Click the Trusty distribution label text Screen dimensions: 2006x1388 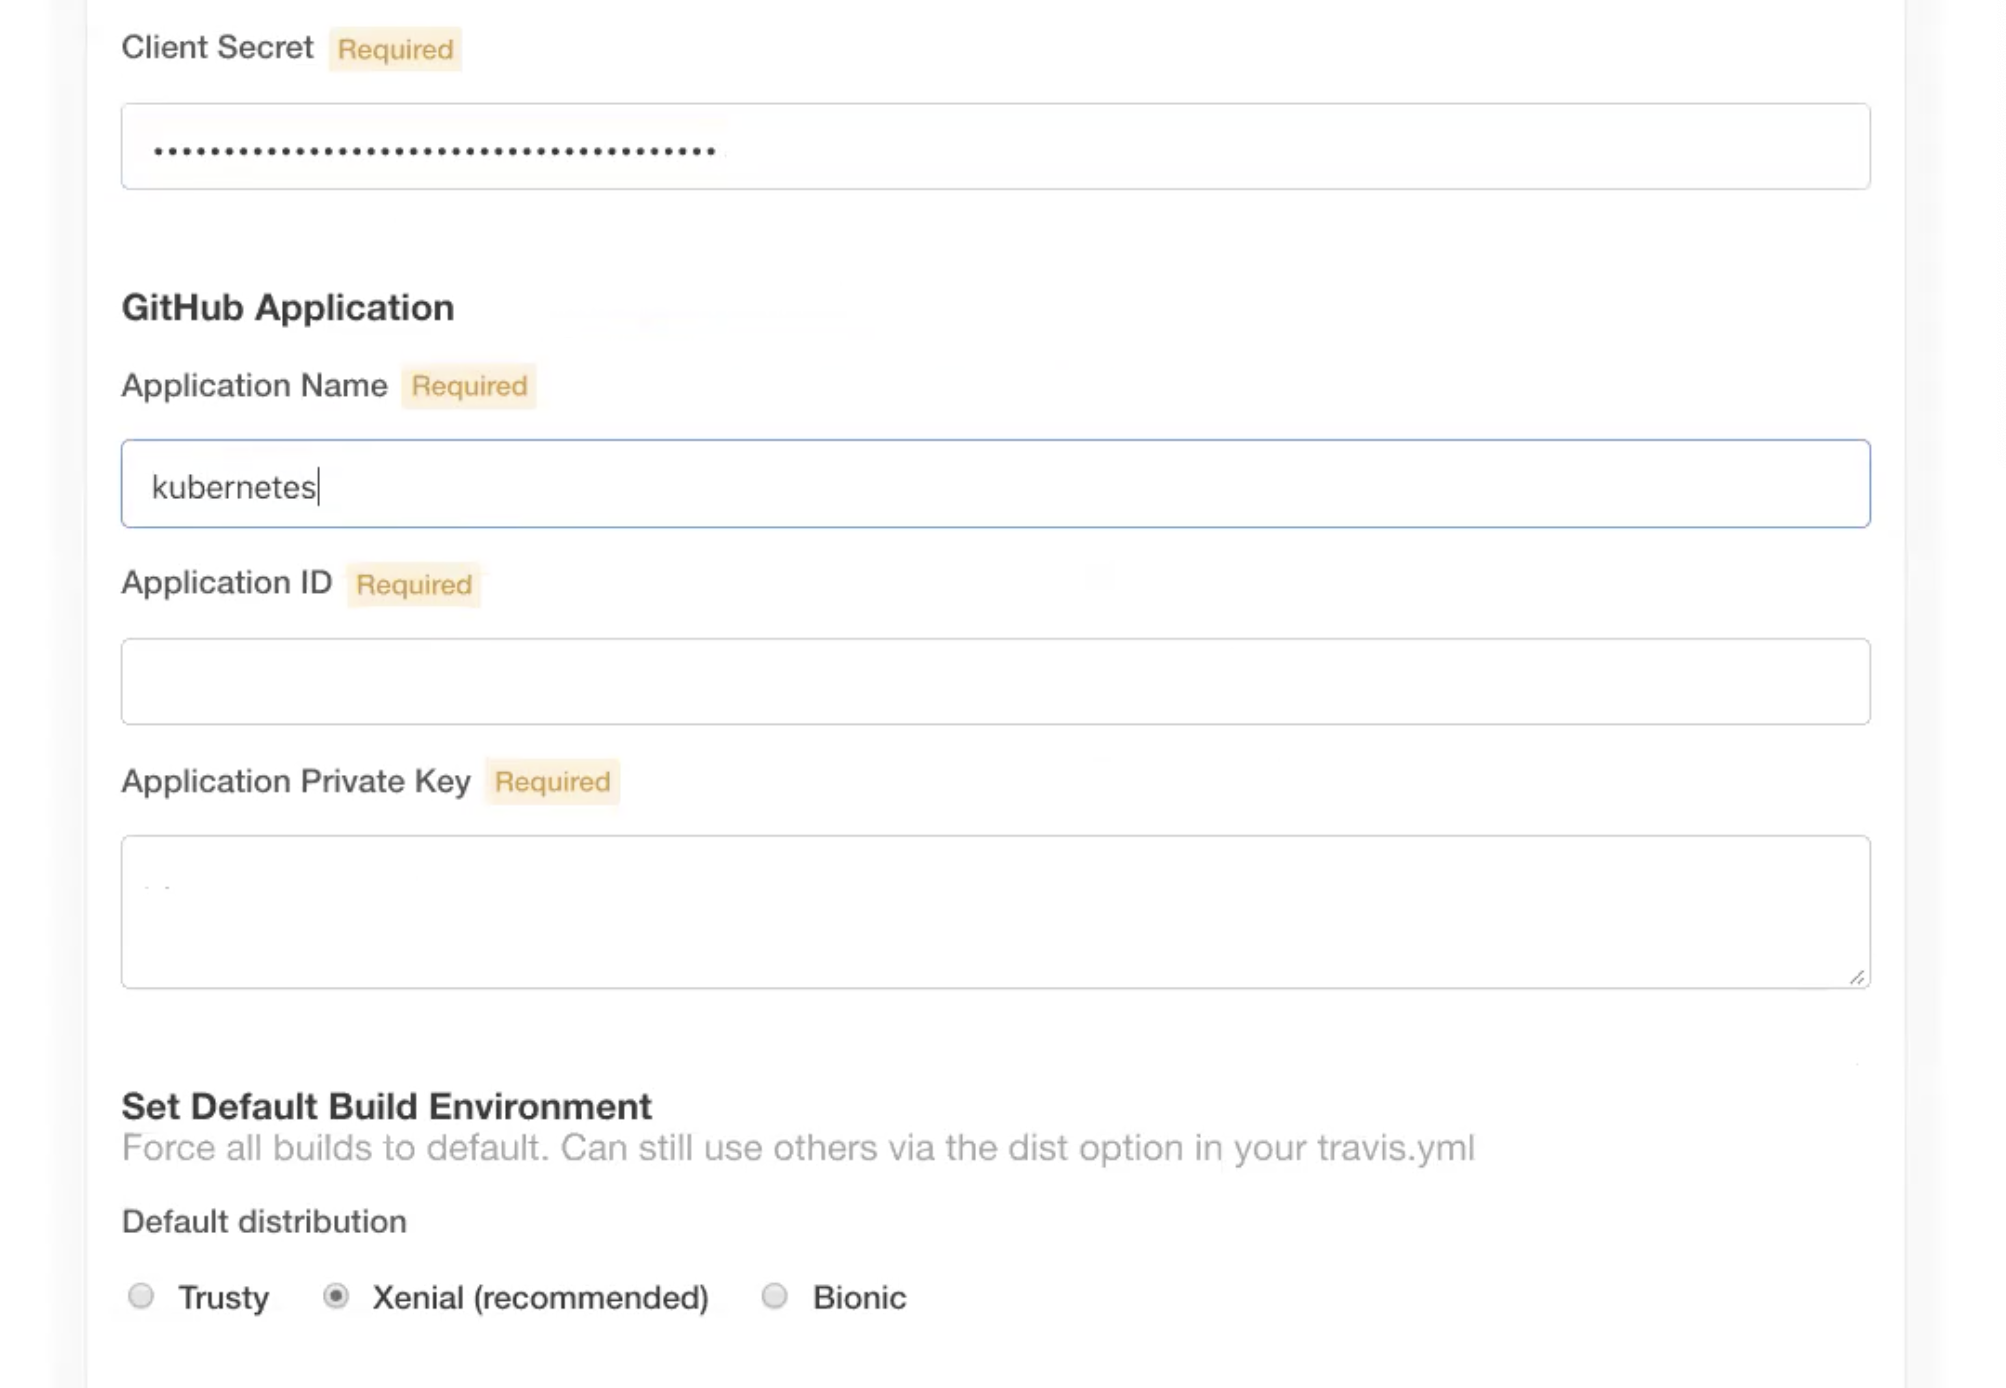coord(223,1298)
